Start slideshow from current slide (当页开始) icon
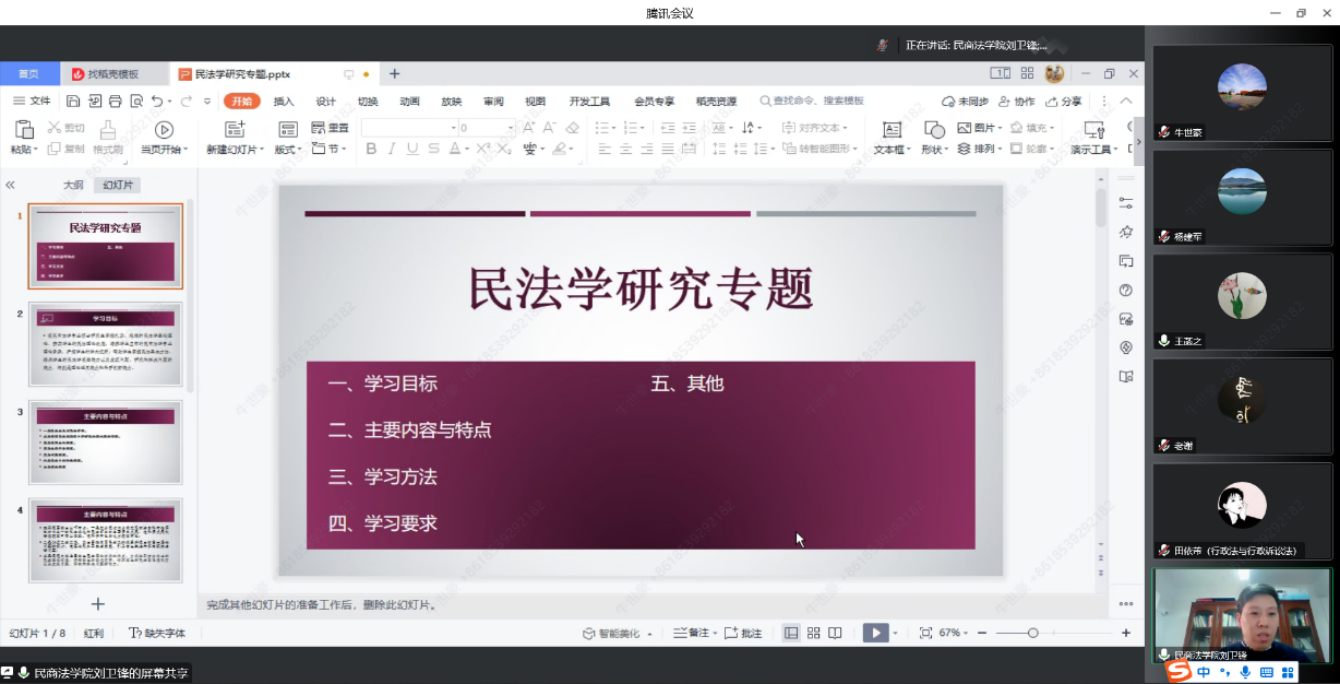The image size is (1340, 684). point(164,130)
